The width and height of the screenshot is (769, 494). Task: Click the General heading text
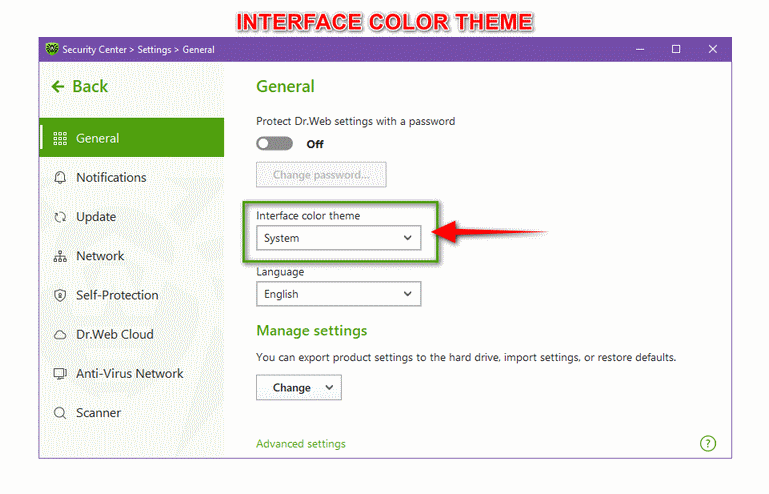pos(285,87)
